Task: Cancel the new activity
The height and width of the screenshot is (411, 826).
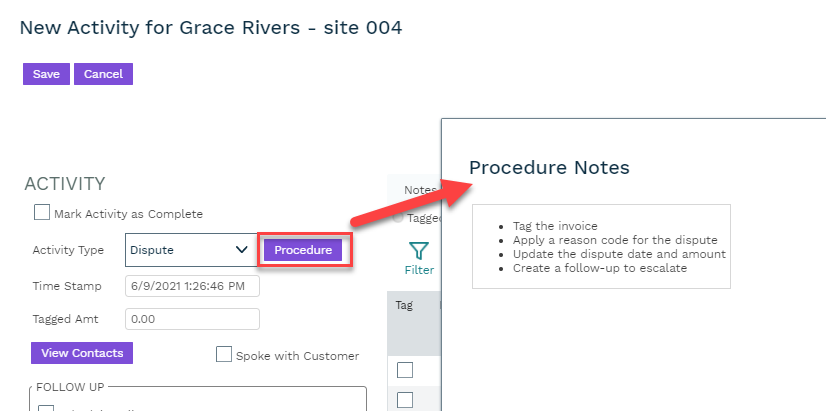Action: pyautogui.click(x=103, y=74)
